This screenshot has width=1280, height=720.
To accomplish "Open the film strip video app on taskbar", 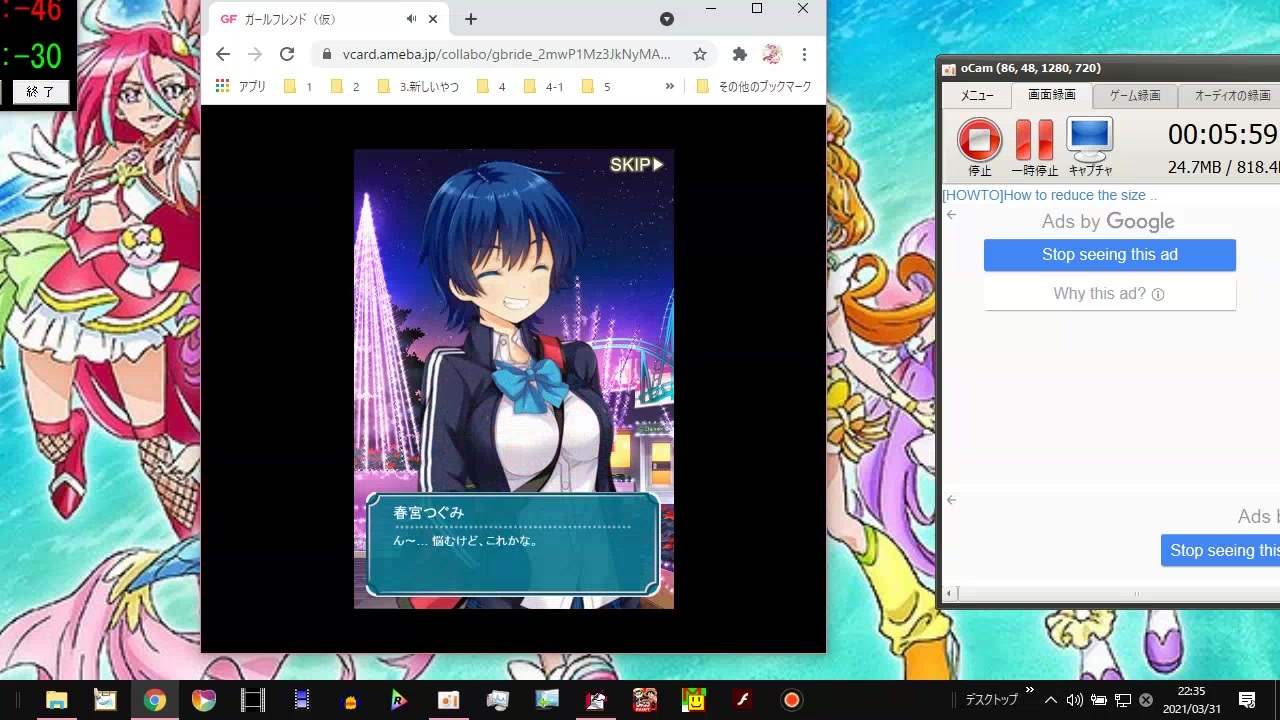I will [x=253, y=700].
